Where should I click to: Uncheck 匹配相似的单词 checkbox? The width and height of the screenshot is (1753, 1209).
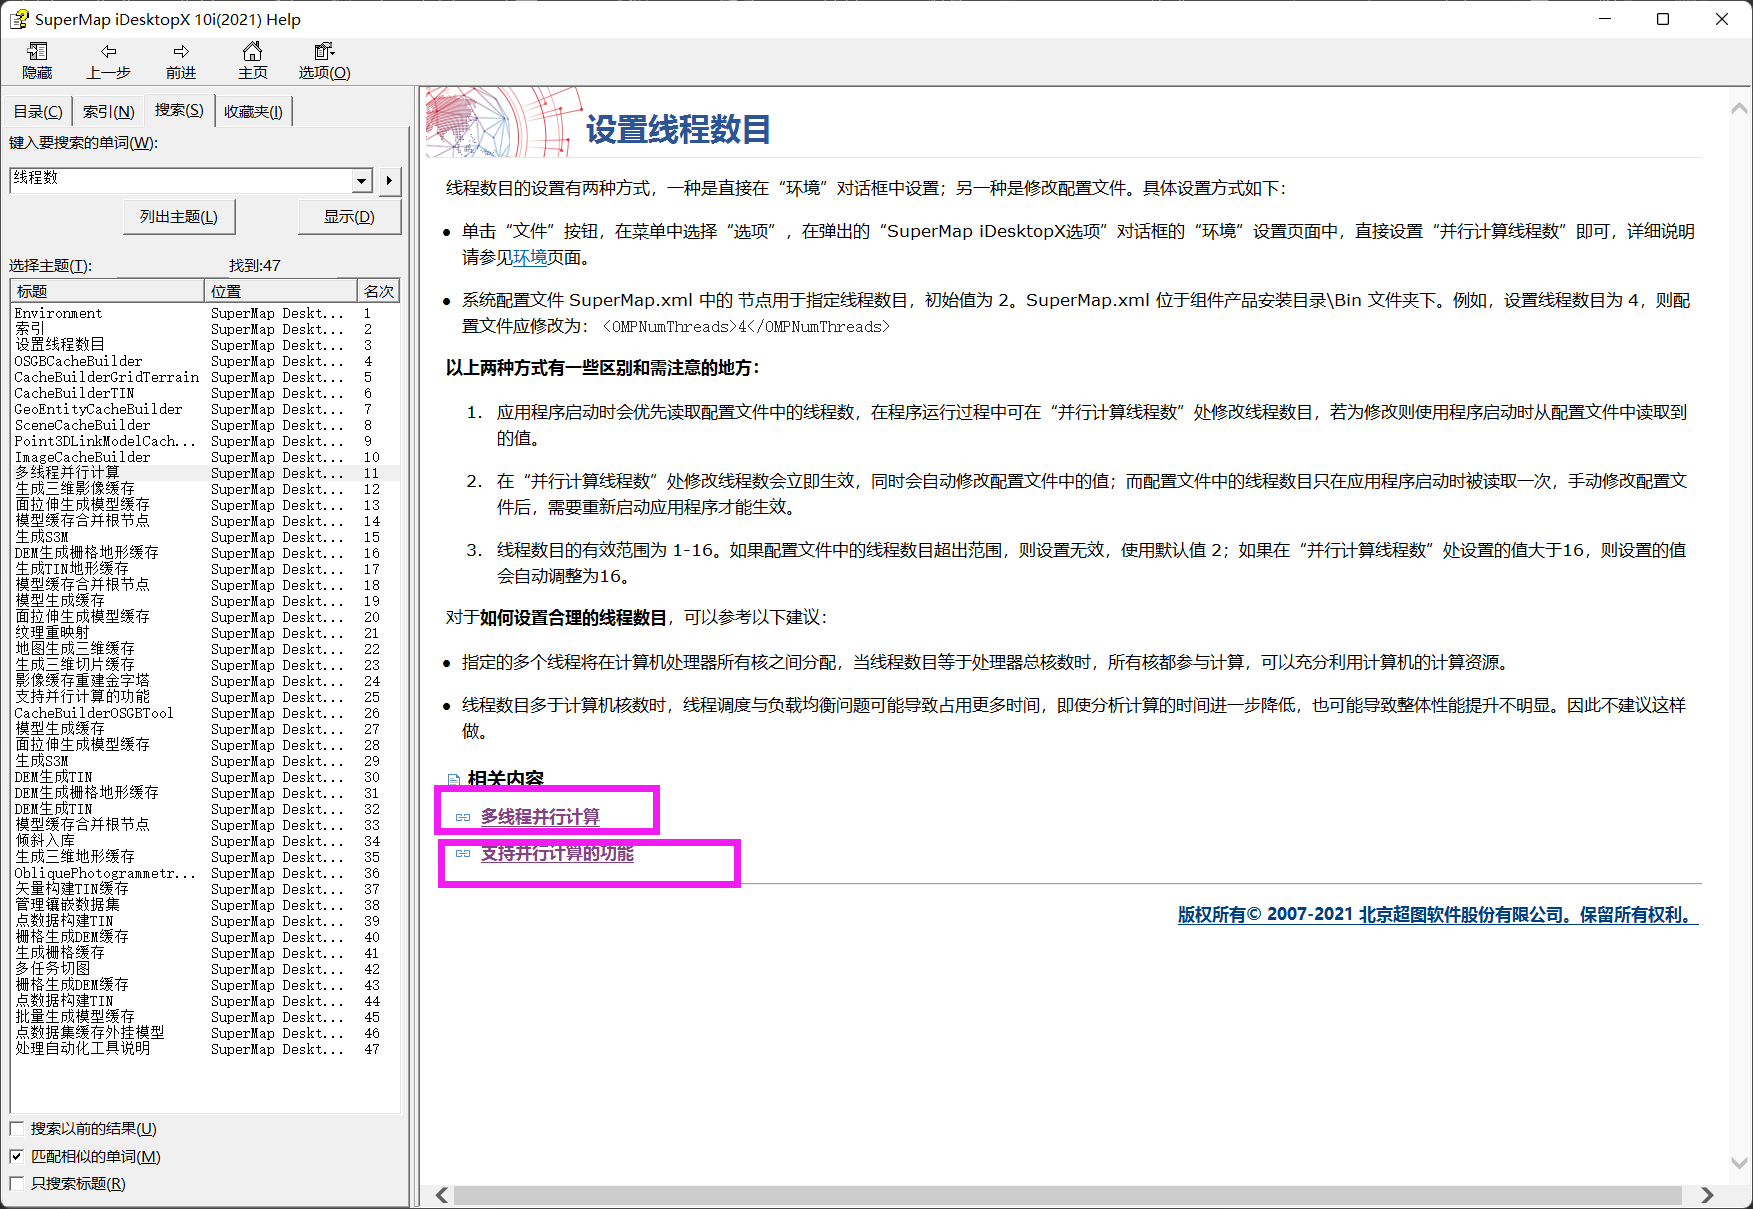click(17, 1156)
